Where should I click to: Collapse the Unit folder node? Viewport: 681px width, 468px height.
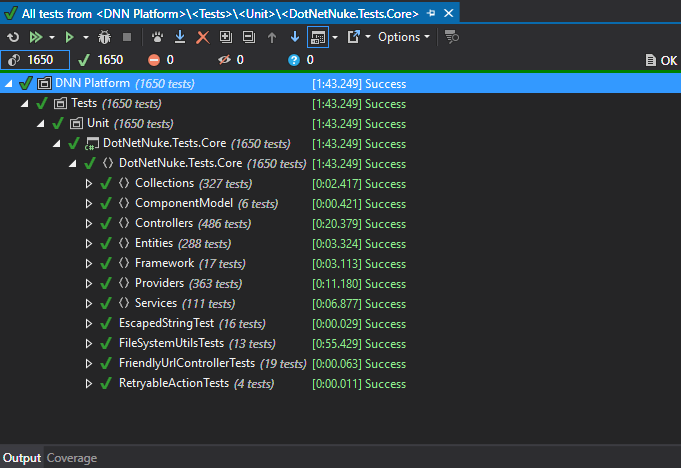point(40,123)
